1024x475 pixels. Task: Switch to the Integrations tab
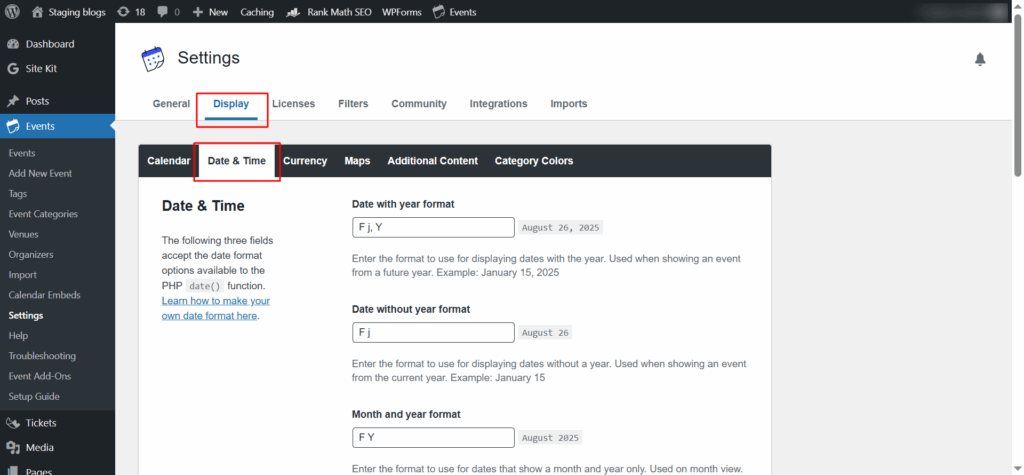498,104
